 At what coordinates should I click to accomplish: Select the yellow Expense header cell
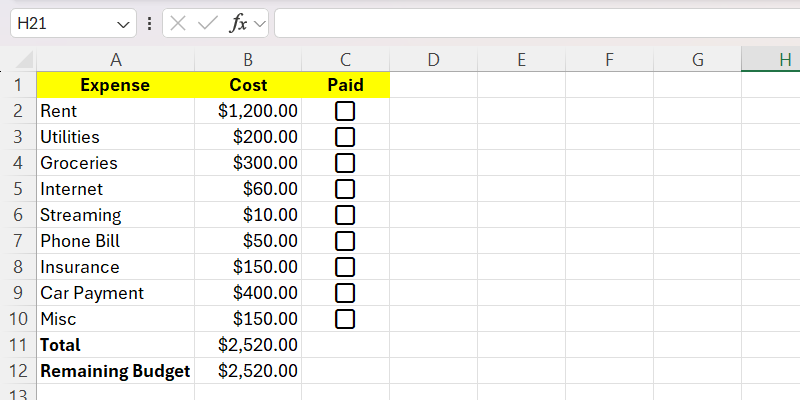(115, 85)
